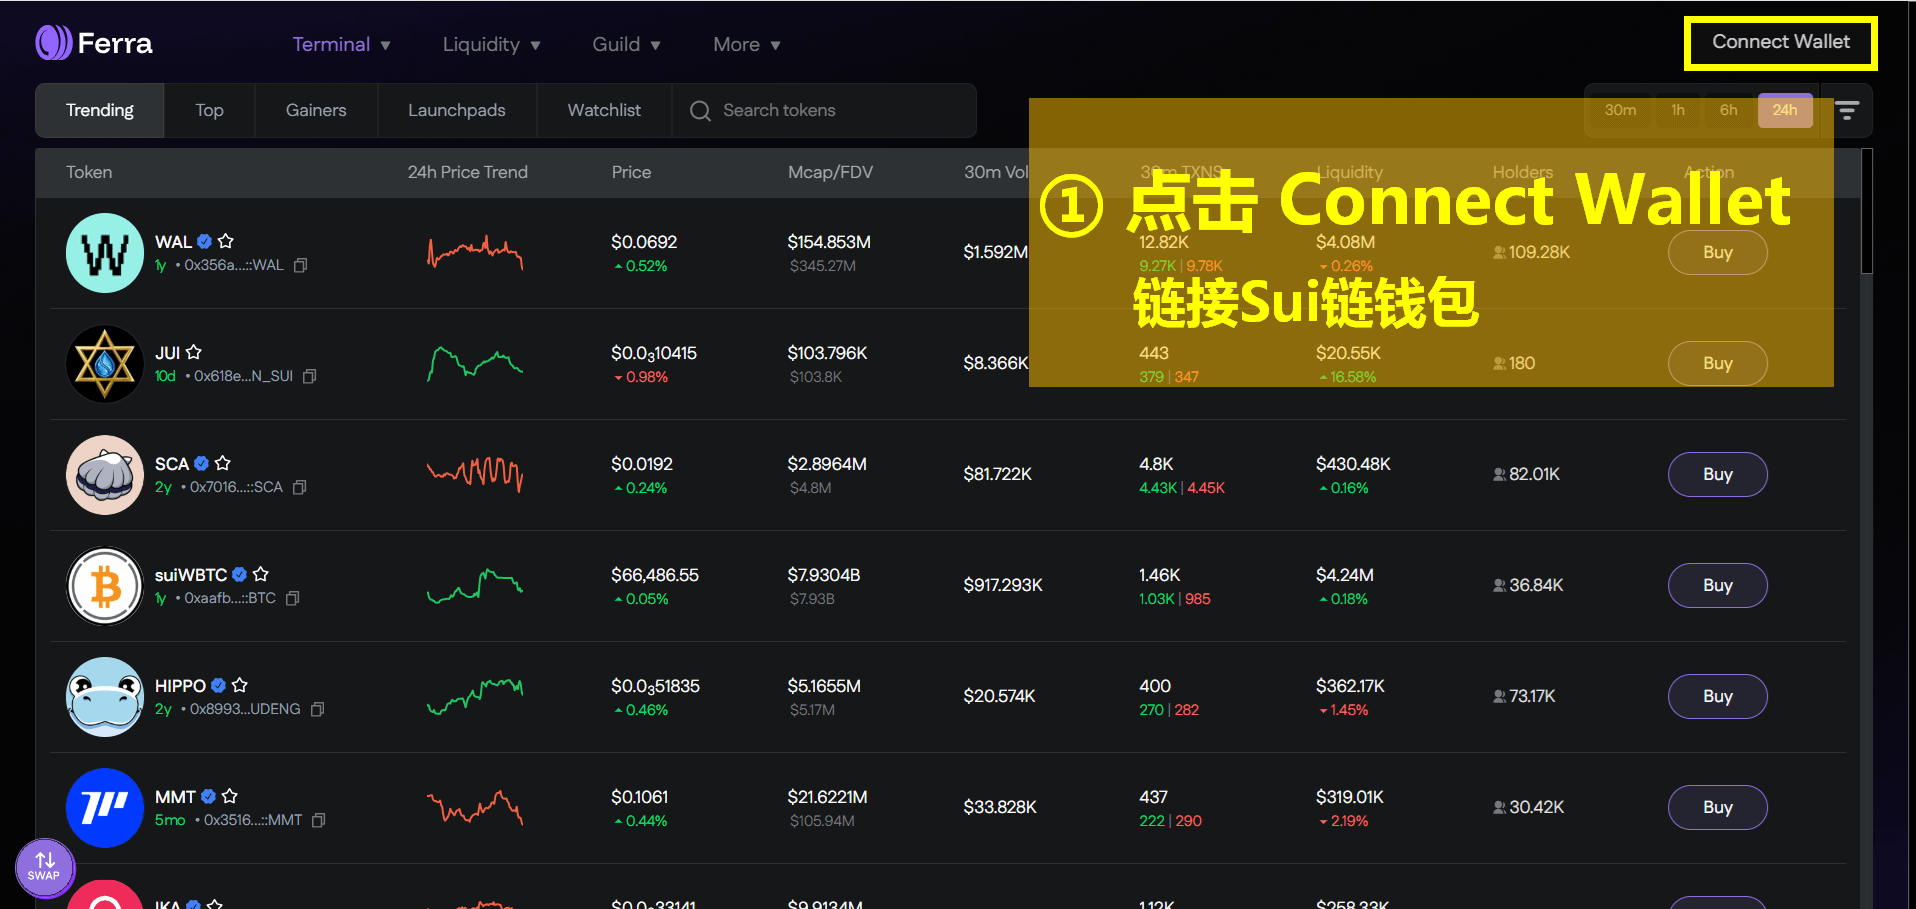Buy the MMT token
Image resolution: width=1916 pixels, height=909 pixels.
click(1718, 807)
